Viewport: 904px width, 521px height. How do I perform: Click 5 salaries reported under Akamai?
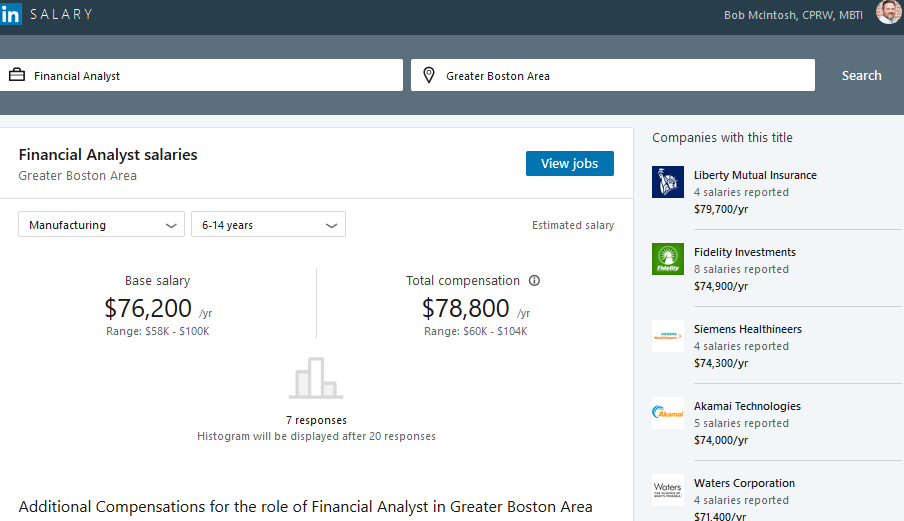pos(741,423)
